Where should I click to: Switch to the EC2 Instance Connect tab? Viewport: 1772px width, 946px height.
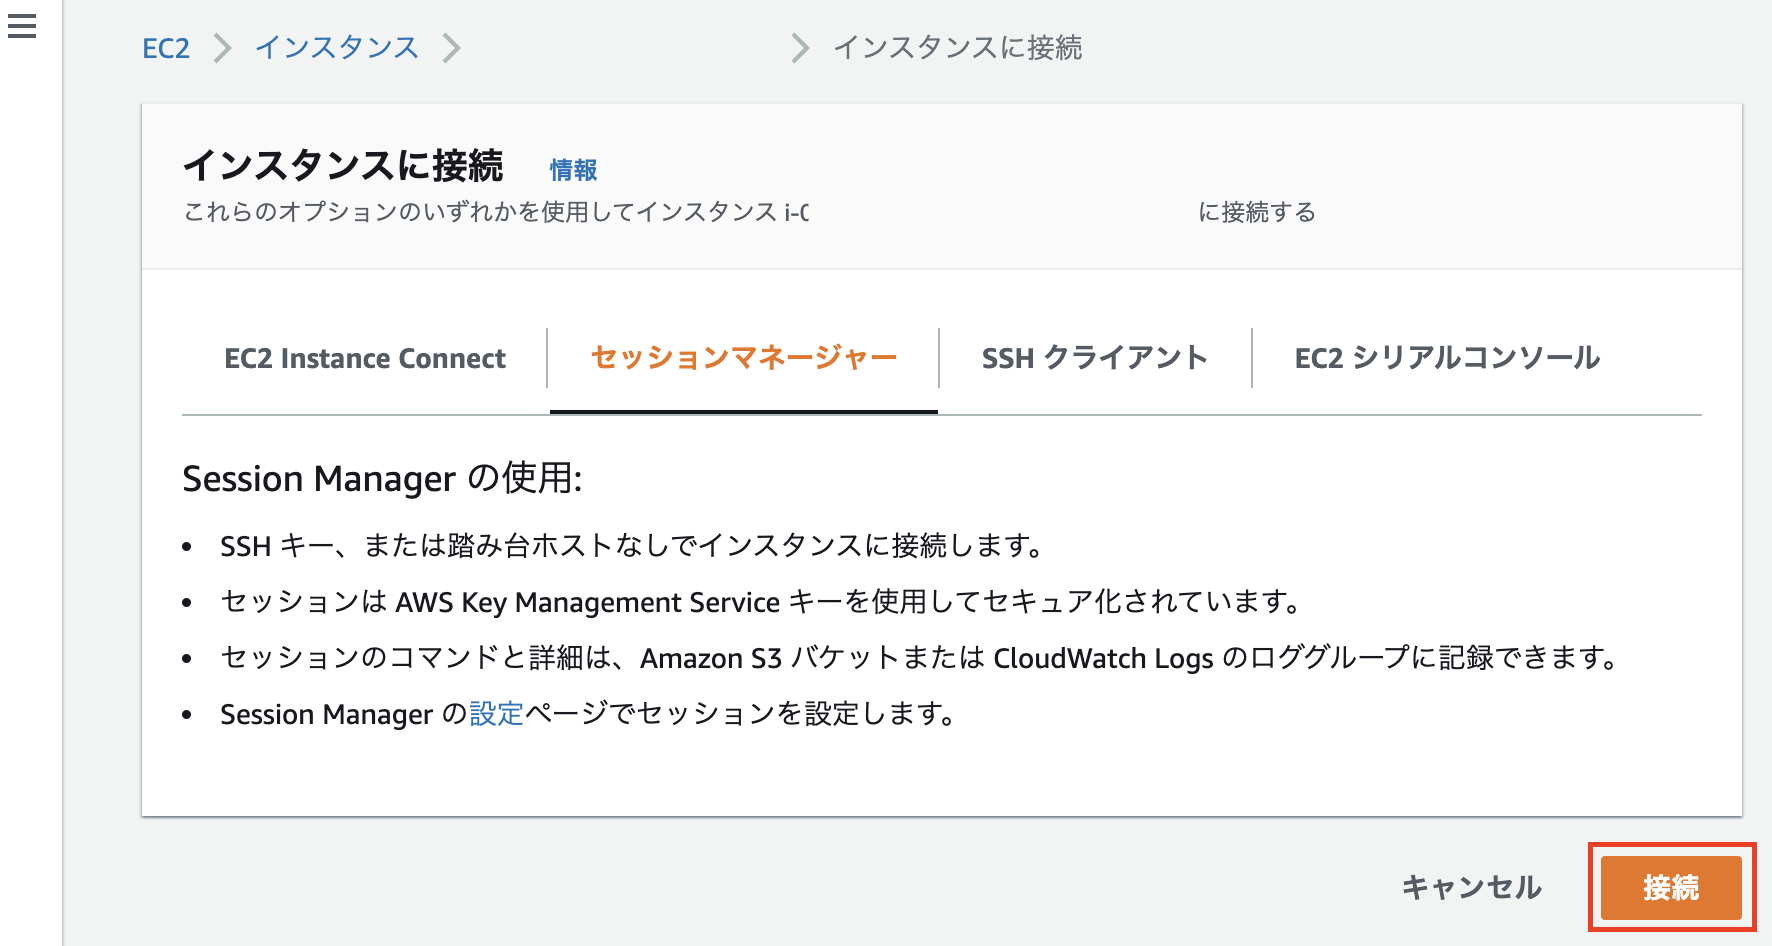pyautogui.click(x=366, y=358)
